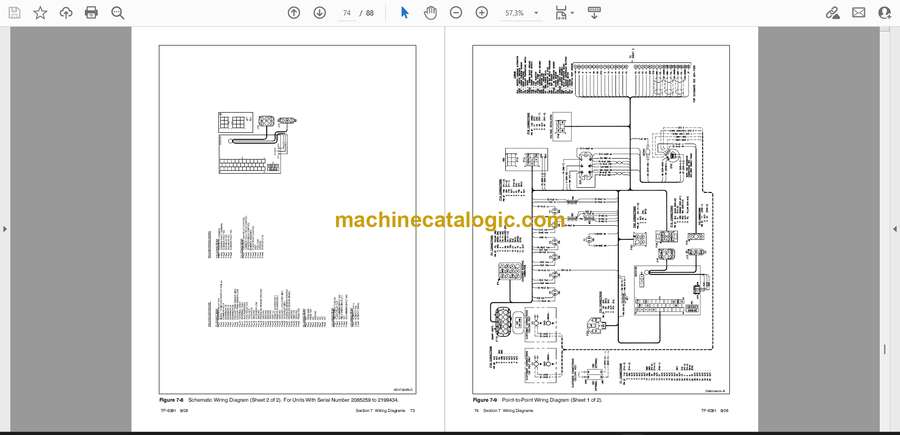Click the Save file icon

pyautogui.click(x=14, y=13)
